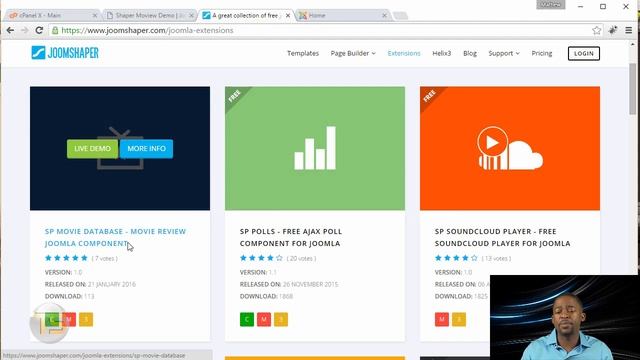640x360 pixels.
Task: Click the extension icon beside the bookmark star
Action: tap(613, 30)
